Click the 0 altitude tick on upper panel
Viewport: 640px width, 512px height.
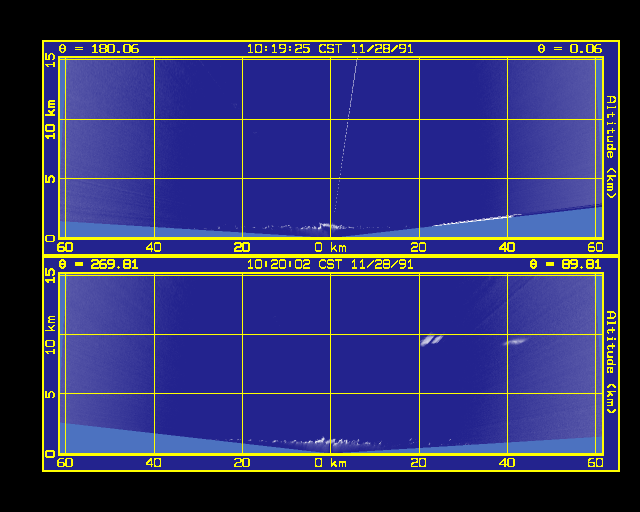50,238
